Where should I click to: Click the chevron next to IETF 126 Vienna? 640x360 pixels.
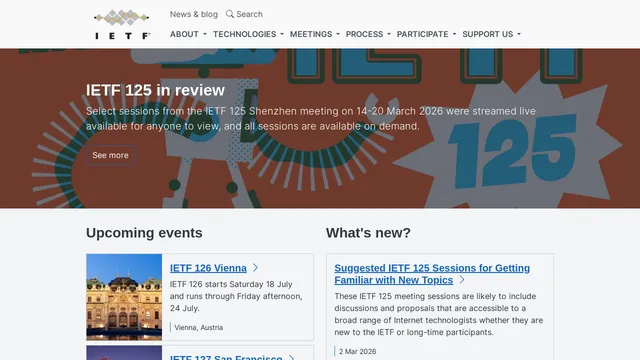pos(256,268)
